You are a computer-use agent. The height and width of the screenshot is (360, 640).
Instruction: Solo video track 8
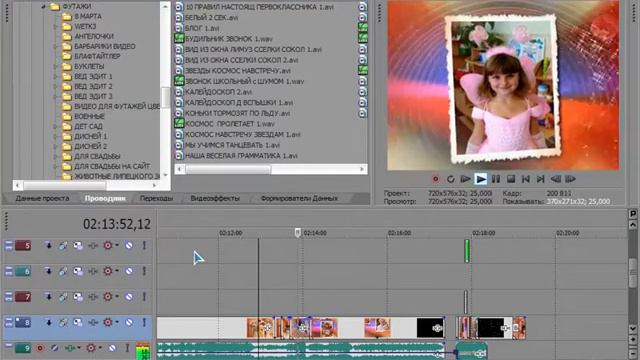[x=144, y=323]
